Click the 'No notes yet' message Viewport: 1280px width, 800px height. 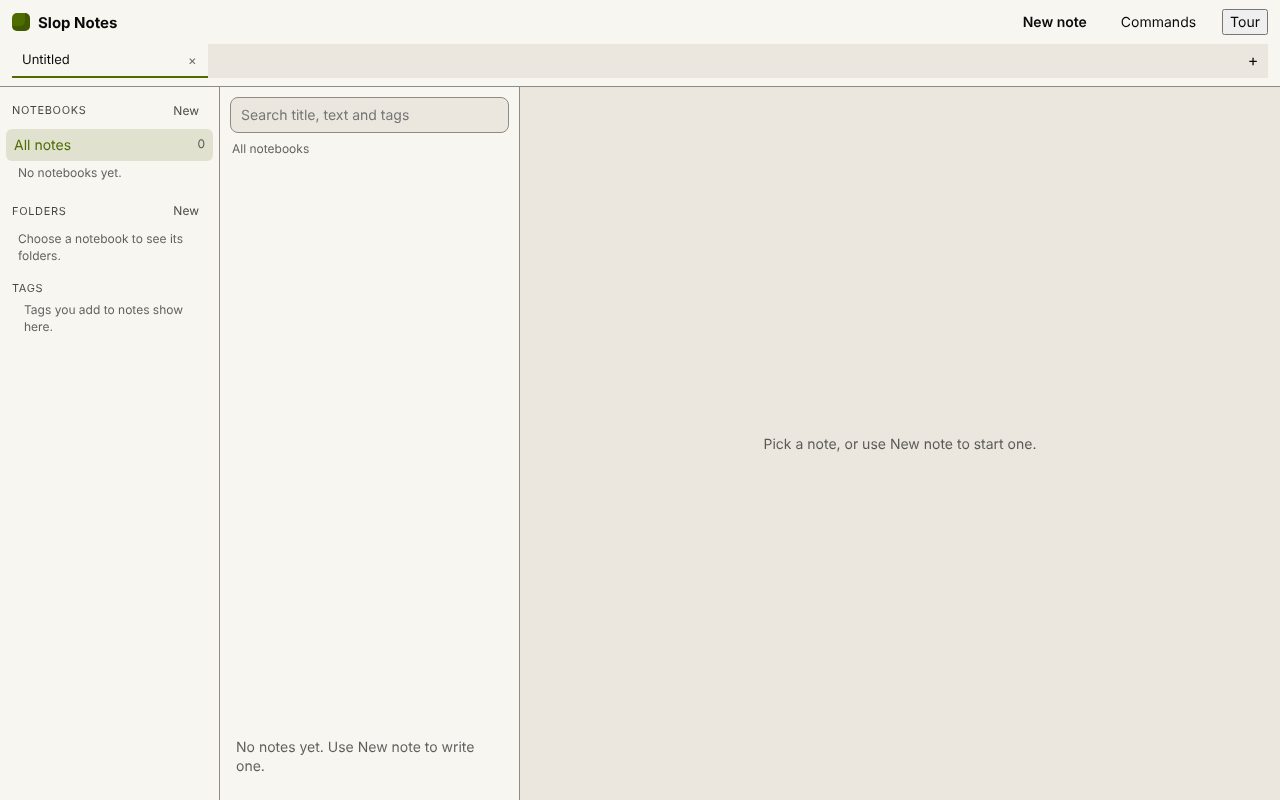pos(355,756)
